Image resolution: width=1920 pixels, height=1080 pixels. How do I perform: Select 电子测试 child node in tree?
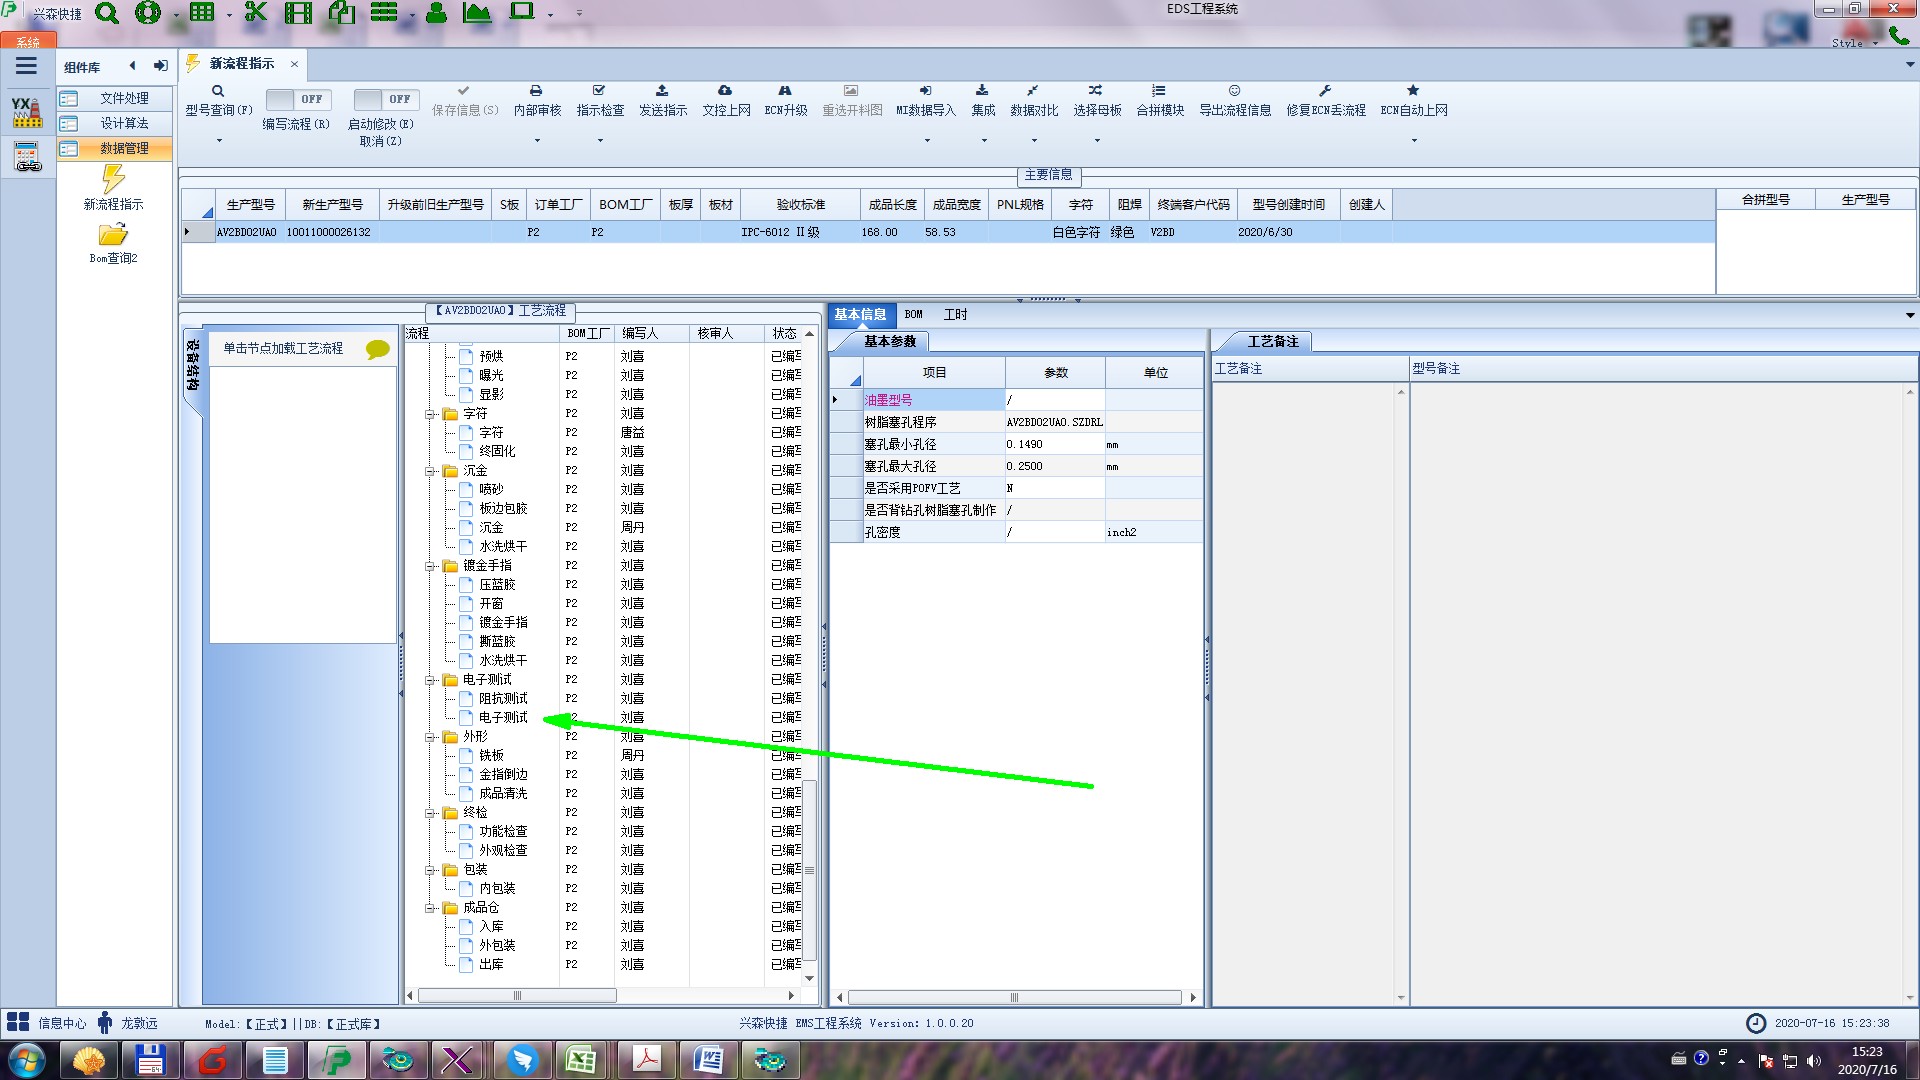[x=503, y=717]
